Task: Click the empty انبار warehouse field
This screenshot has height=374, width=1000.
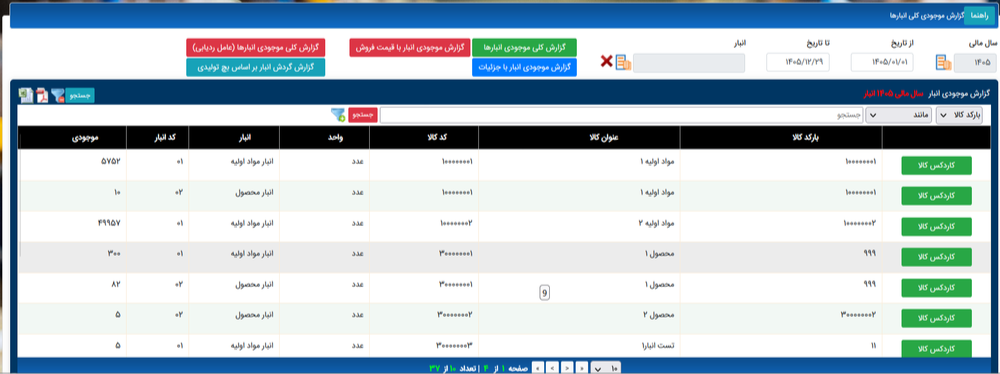Action: [x=689, y=63]
